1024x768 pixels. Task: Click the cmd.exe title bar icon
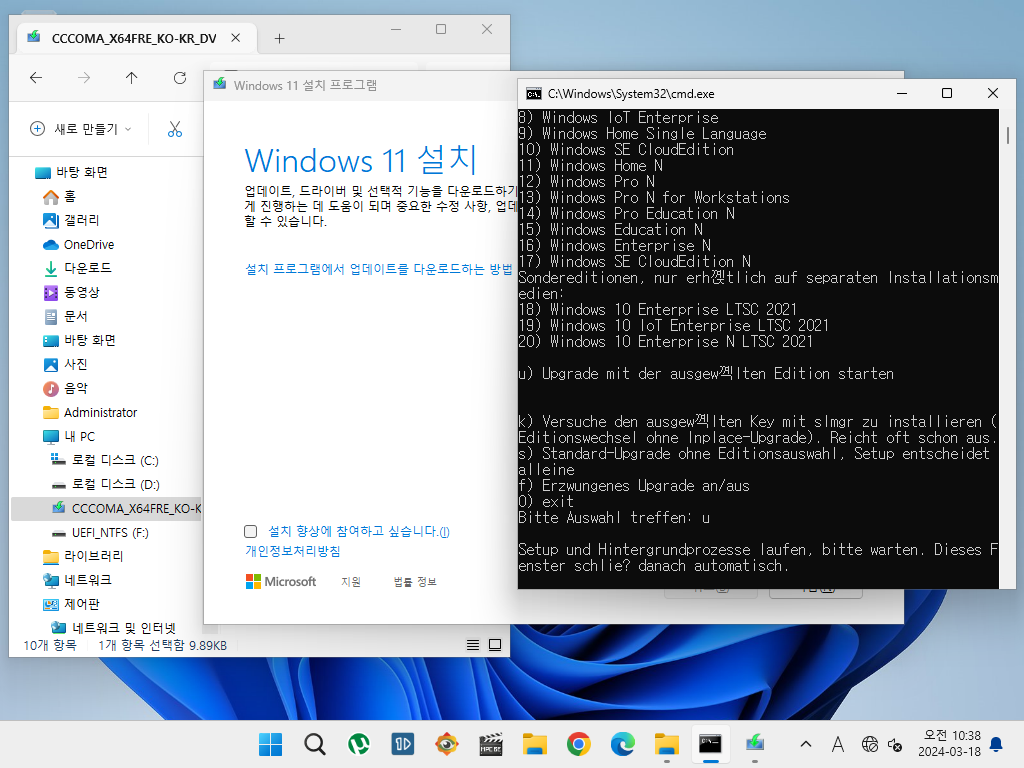[x=534, y=94]
